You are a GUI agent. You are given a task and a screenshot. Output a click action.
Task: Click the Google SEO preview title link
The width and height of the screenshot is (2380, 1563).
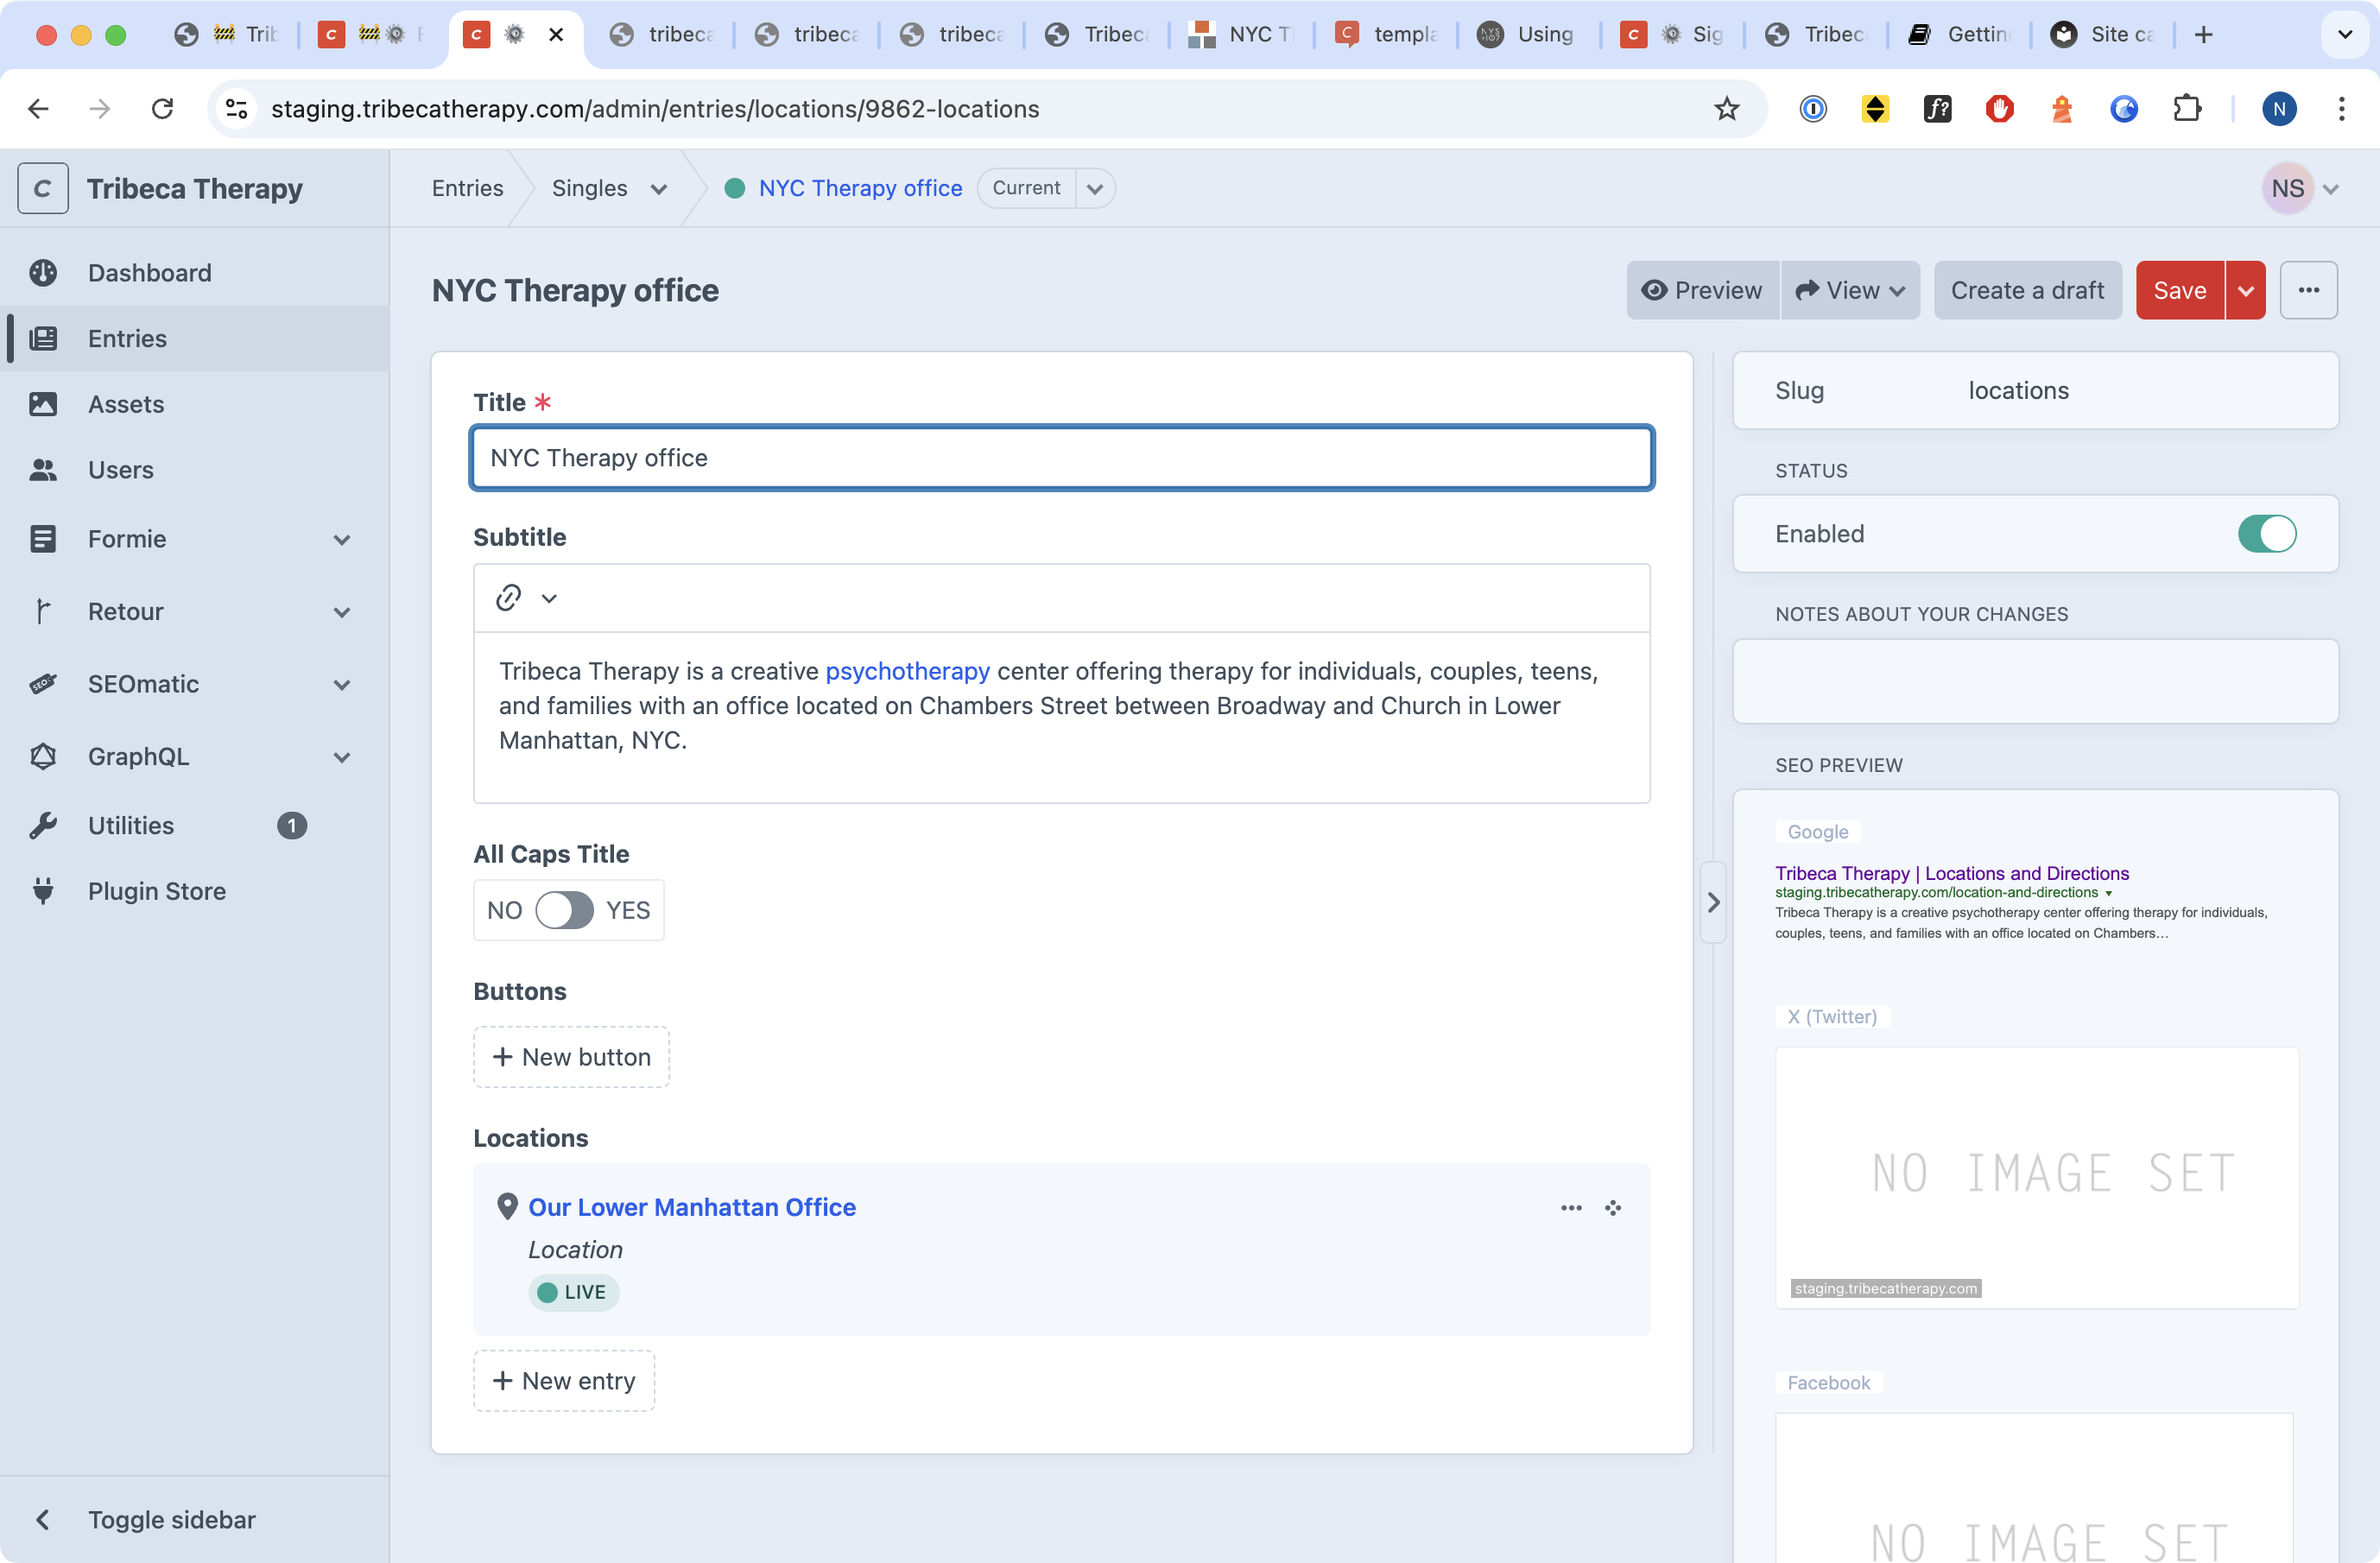pos(1951,873)
